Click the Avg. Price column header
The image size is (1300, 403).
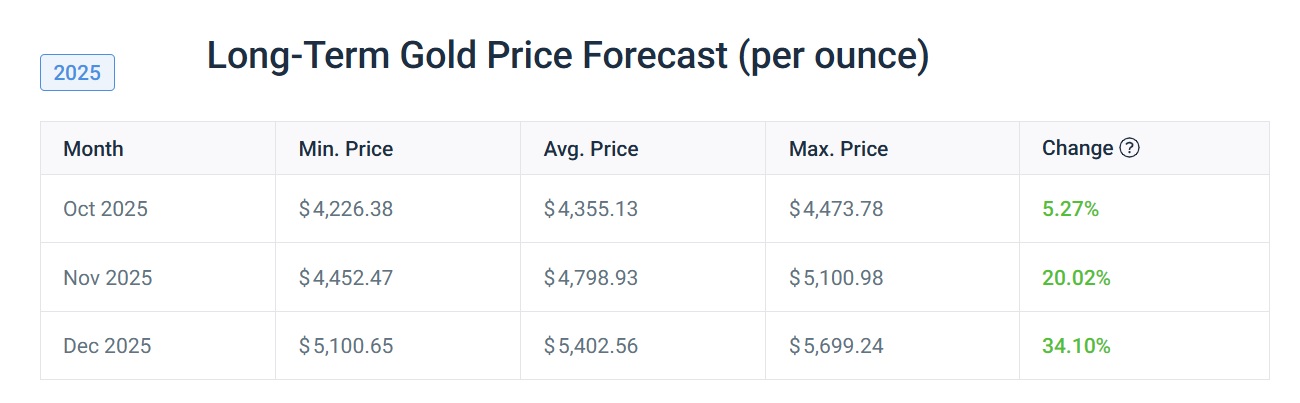point(591,149)
